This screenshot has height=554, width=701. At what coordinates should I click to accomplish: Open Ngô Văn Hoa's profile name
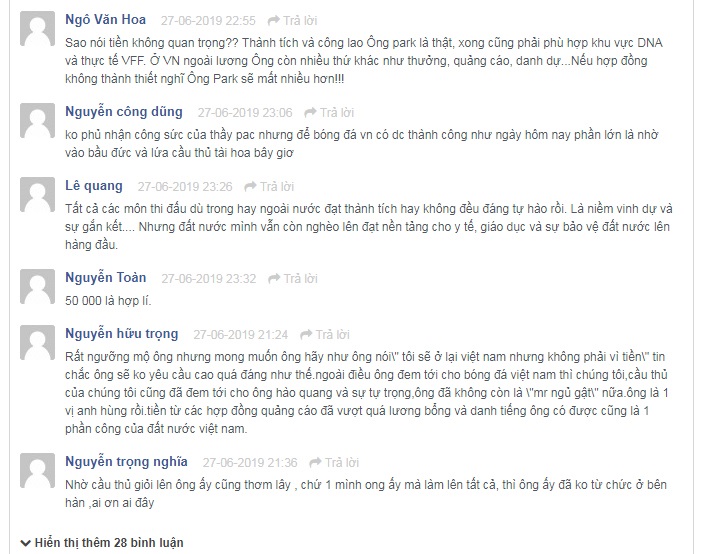tap(106, 20)
